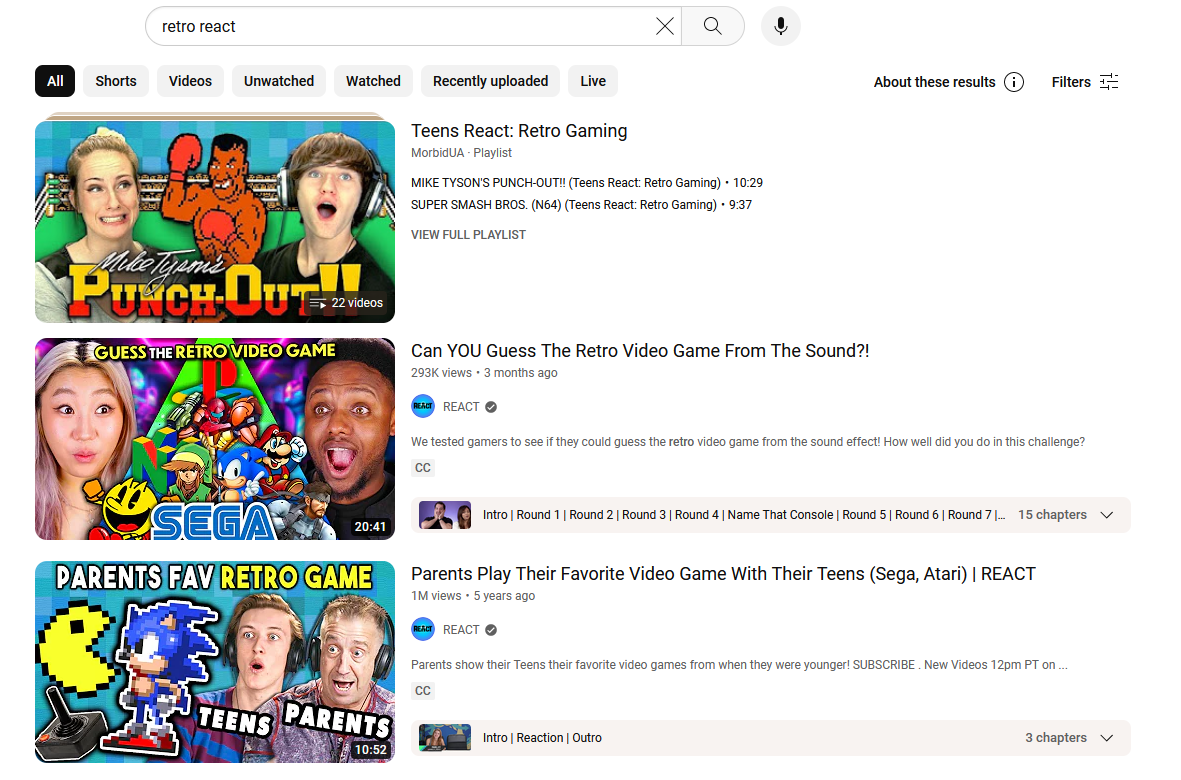The width and height of the screenshot is (1181, 780).
Task: Select the Shorts chip
Action: 116,81
